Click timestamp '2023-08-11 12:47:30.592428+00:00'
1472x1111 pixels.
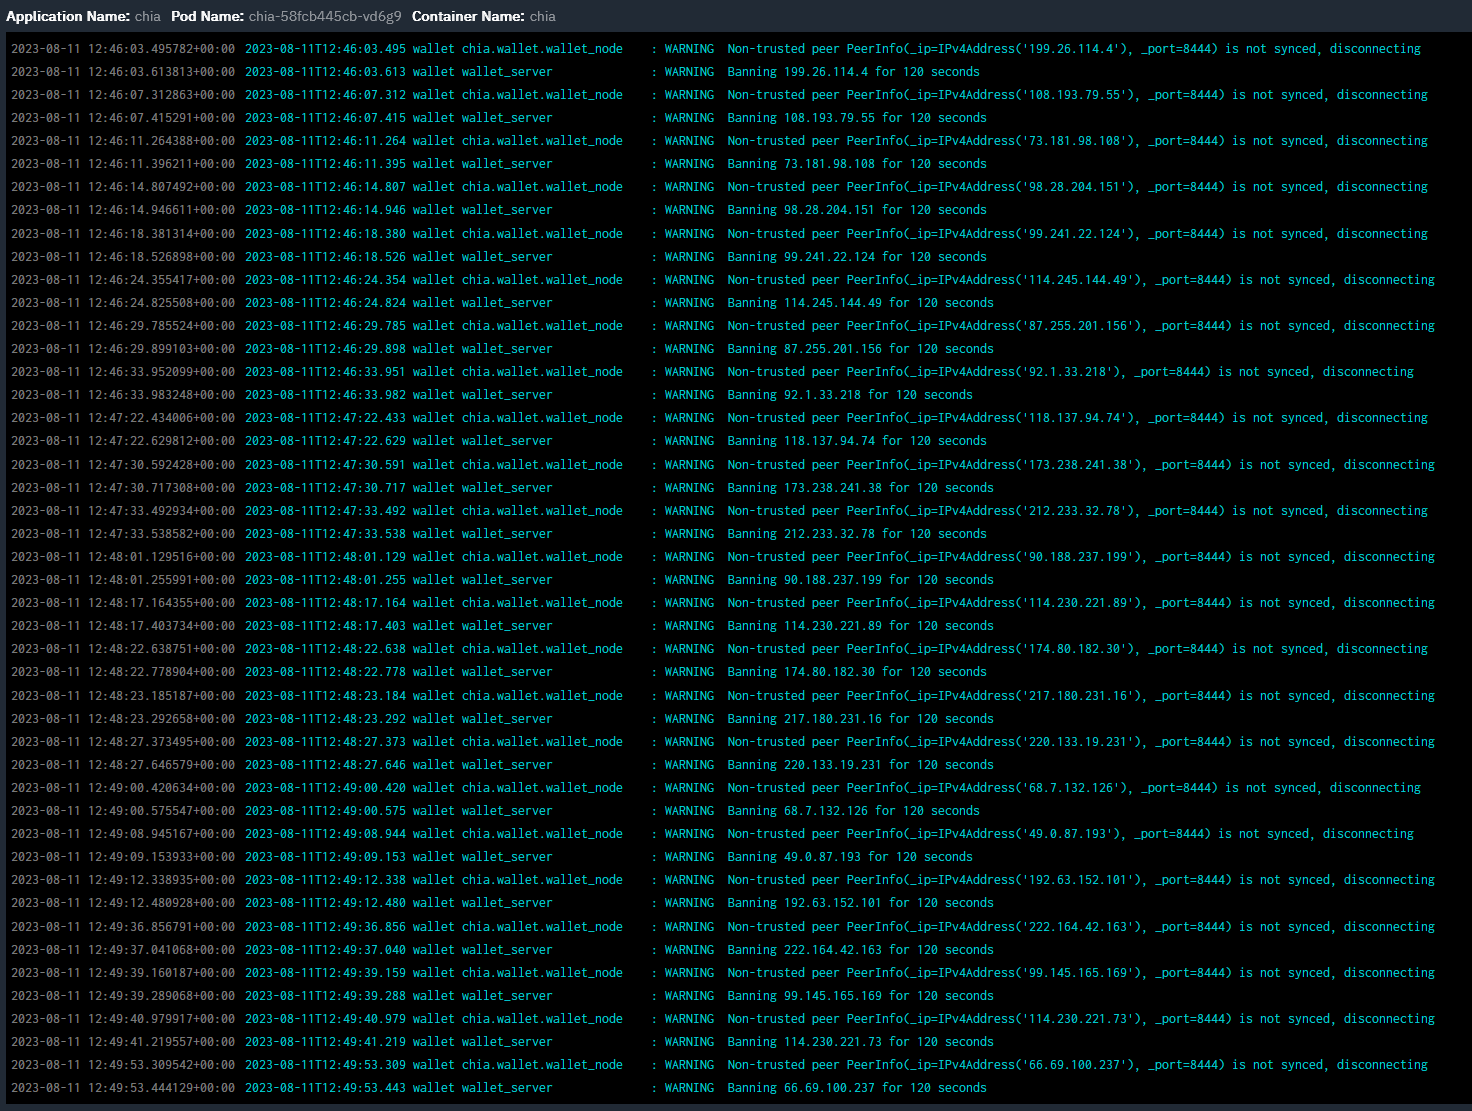pos(123,465)
